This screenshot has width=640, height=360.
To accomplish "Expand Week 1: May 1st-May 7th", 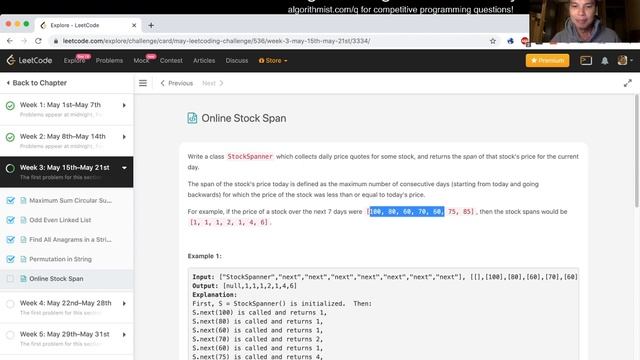I will click(124, 105).
